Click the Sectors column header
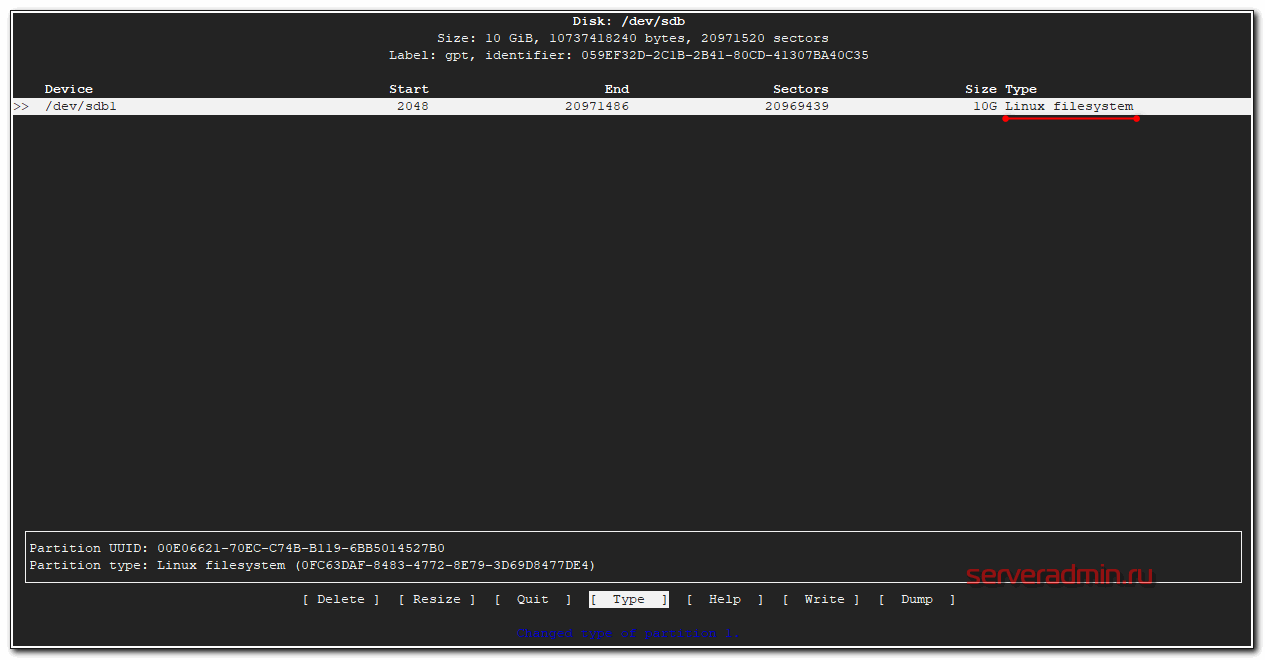 801,89
